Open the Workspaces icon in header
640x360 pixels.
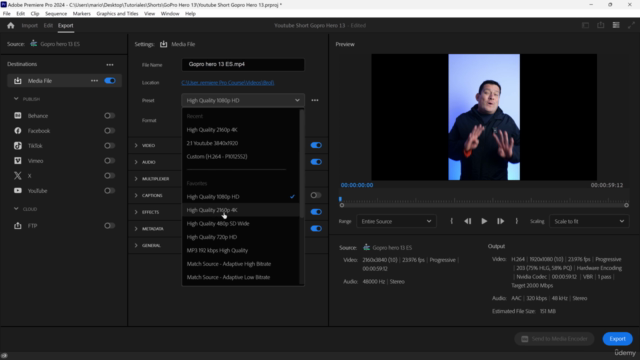pyautogui.click(x=616, y=25)
